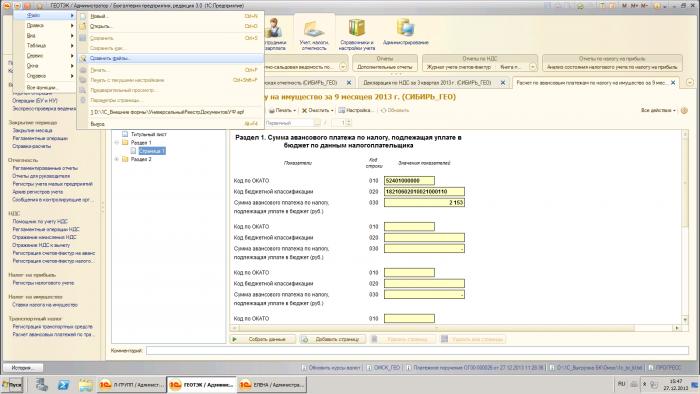The height and width of the screenshot is (394, 700).
Task: Open Все действия dropdown
Action: tap(658, 110)
